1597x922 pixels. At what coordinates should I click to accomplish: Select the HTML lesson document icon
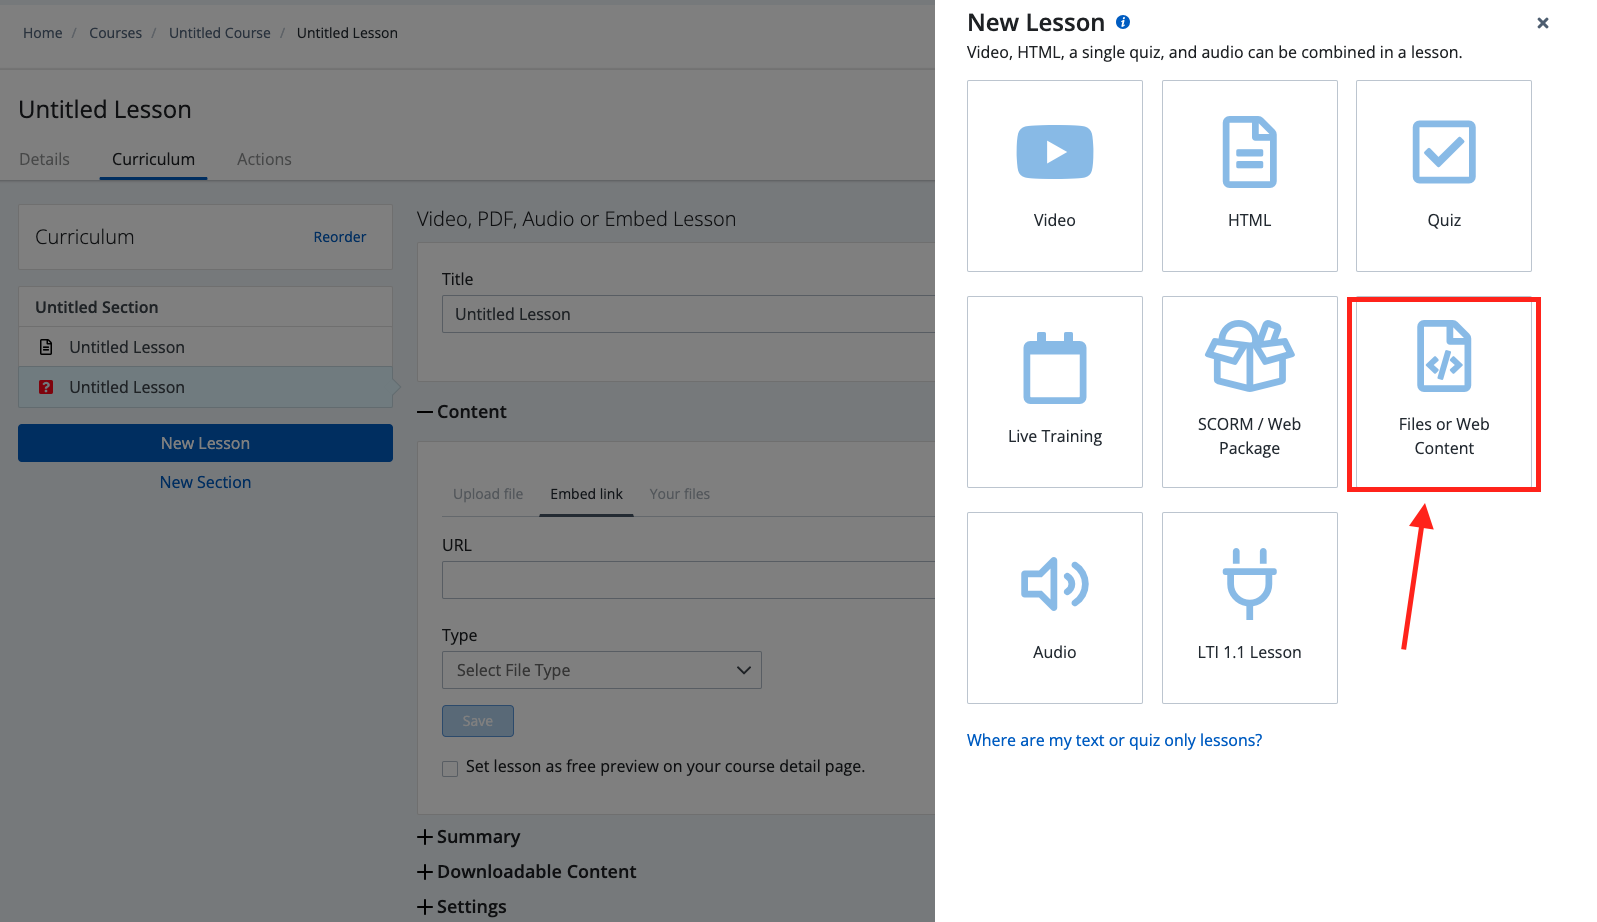coord(1249,152)
